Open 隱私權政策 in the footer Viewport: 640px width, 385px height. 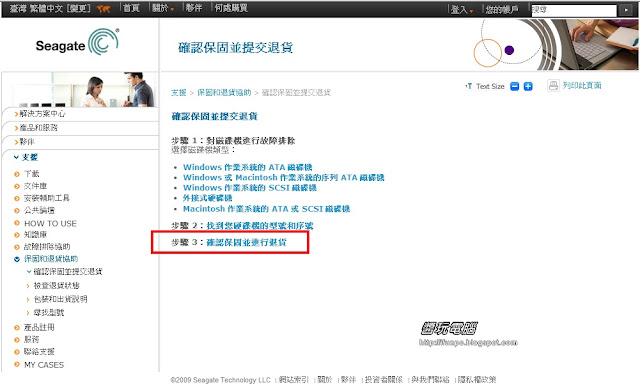[x=477, y=380]
